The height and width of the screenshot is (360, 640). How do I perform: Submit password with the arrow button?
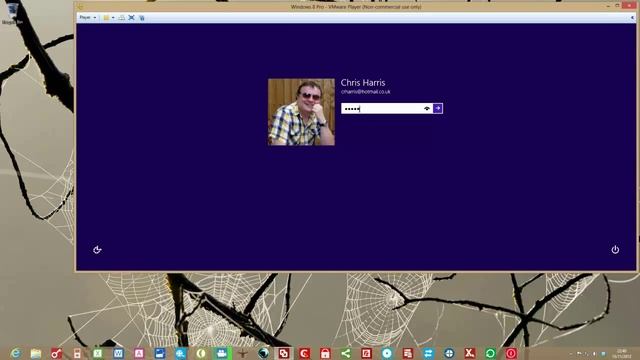[438, 108]
